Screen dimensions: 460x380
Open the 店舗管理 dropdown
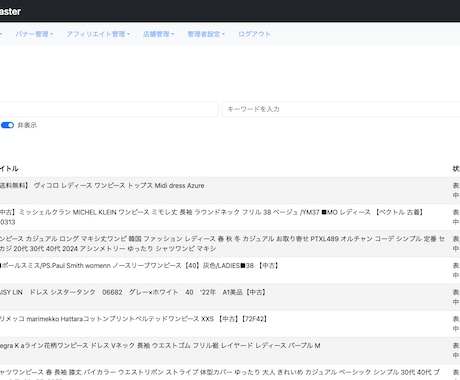[x=158, y=34]
